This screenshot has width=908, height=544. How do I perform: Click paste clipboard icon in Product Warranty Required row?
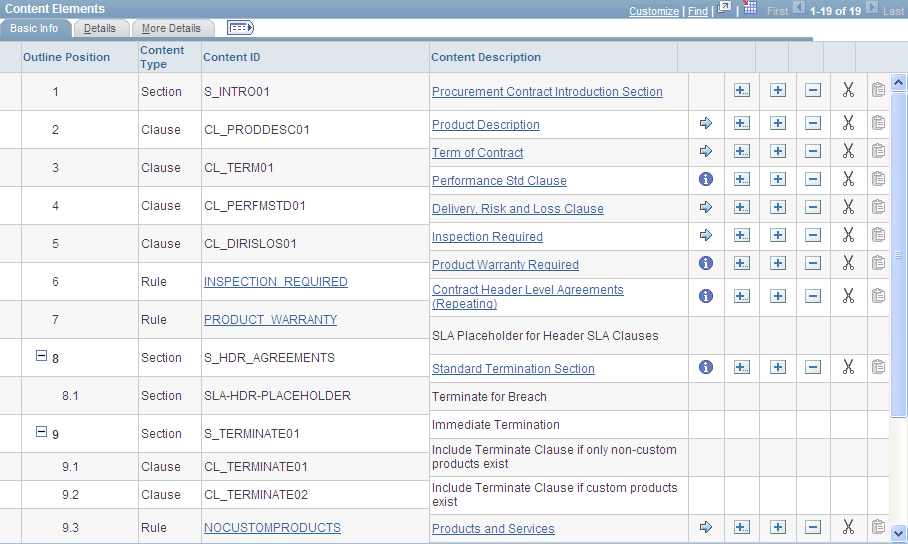coord(878,263)
